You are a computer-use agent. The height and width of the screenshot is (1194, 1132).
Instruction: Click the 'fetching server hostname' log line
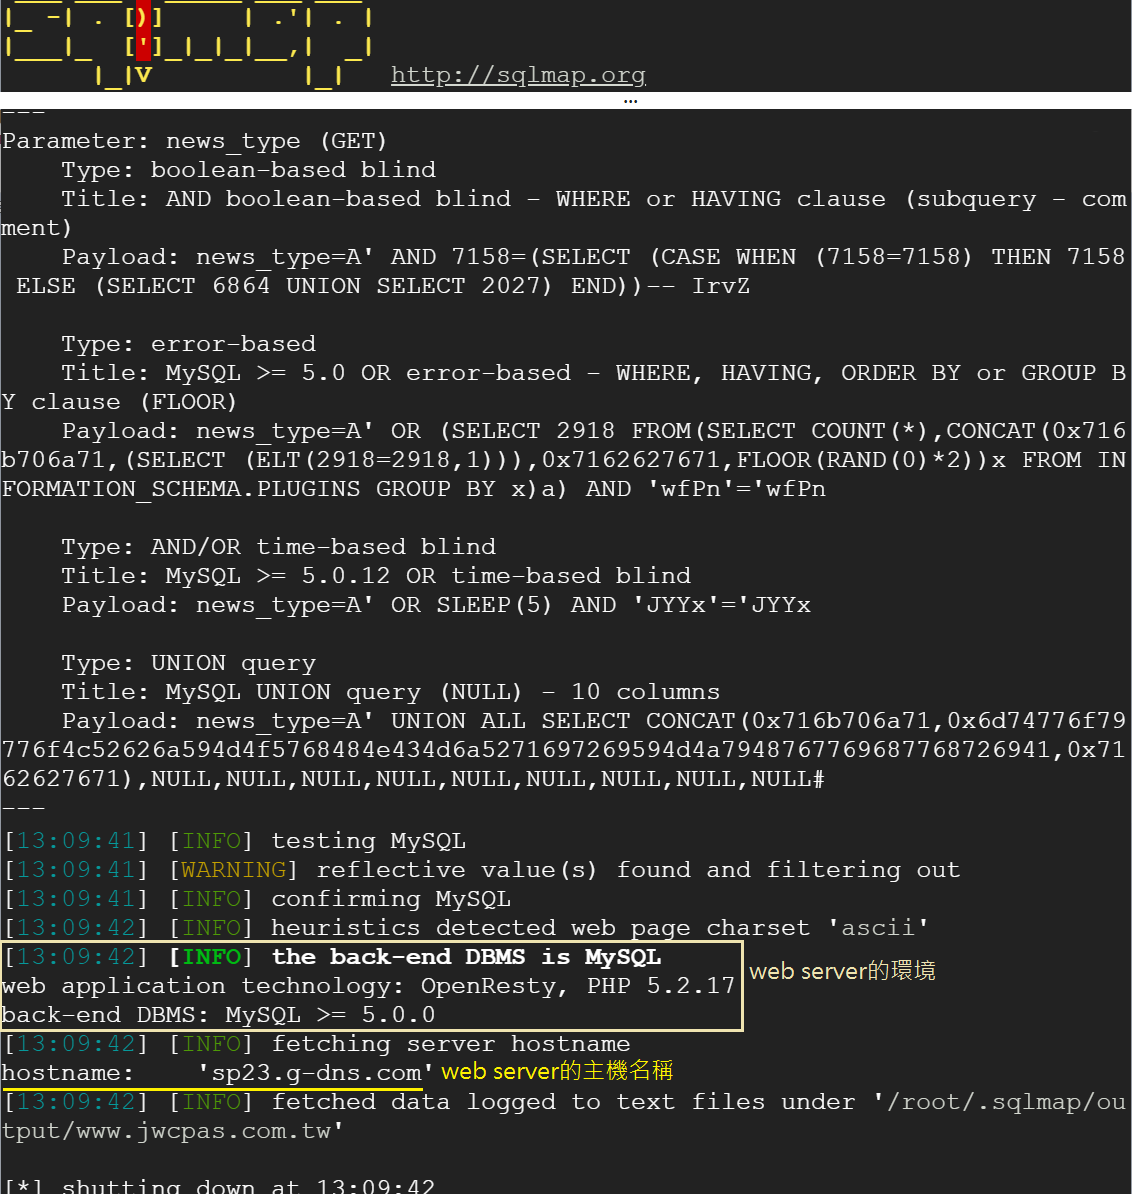click(318, 1044)
